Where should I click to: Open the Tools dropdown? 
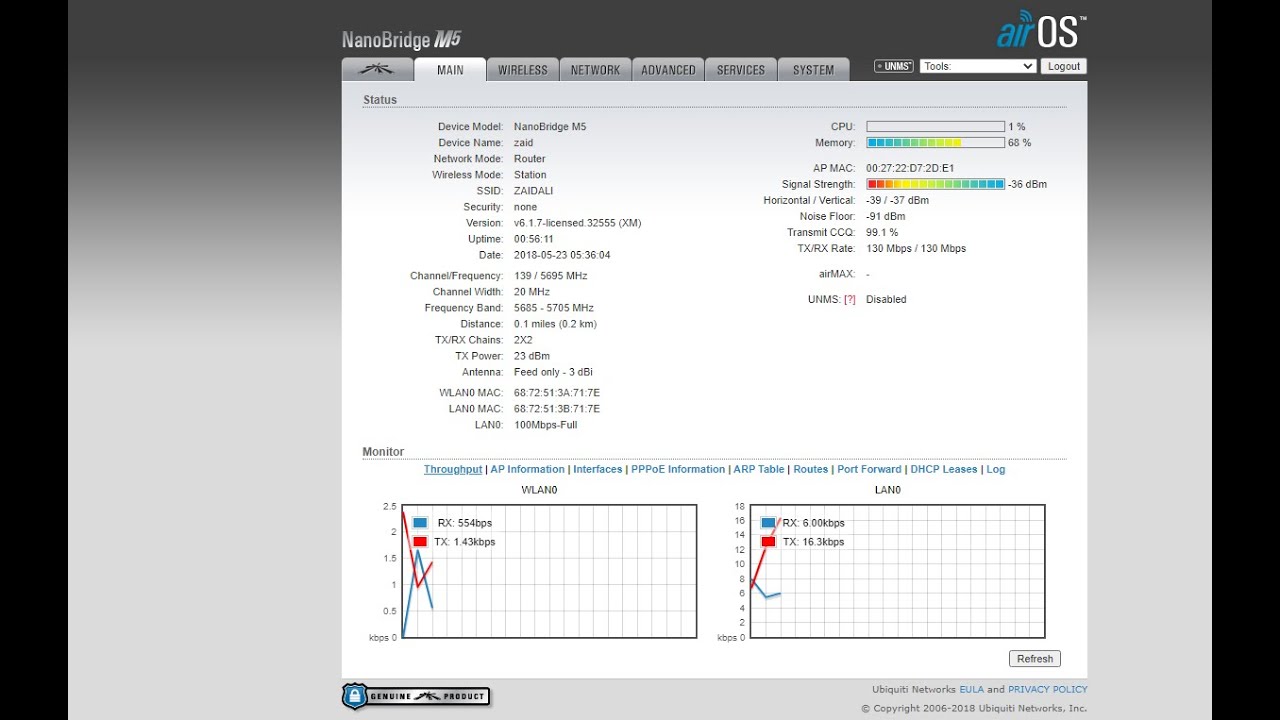click(x=978, y=66)
